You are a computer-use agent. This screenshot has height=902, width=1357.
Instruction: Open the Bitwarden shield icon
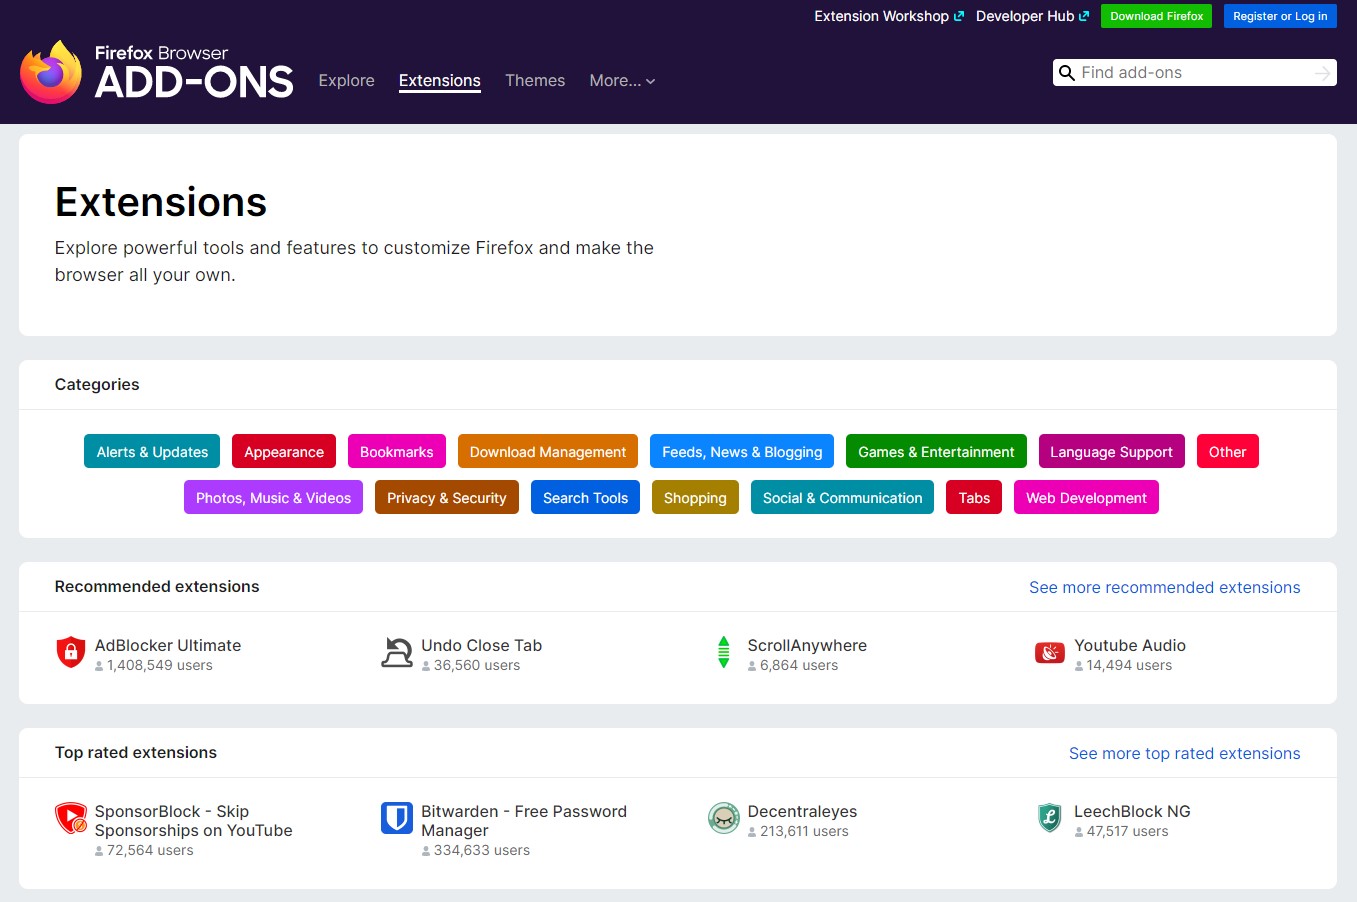pos(397,818)
